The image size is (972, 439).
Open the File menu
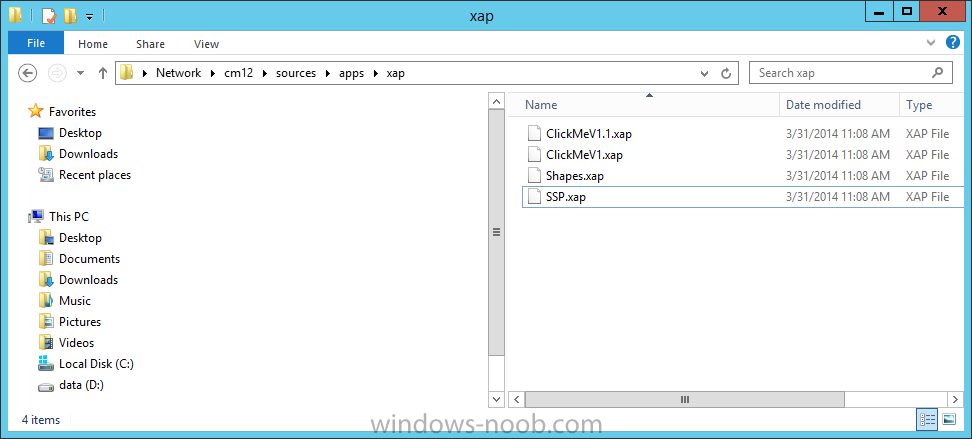tap(36, 43)
